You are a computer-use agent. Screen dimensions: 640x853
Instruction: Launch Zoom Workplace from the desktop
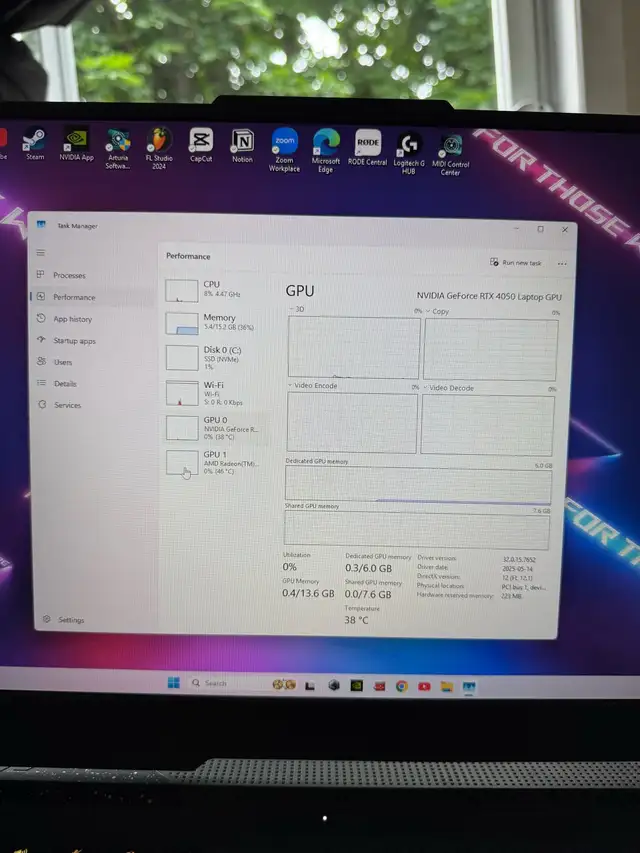click(x=285, y=150)
